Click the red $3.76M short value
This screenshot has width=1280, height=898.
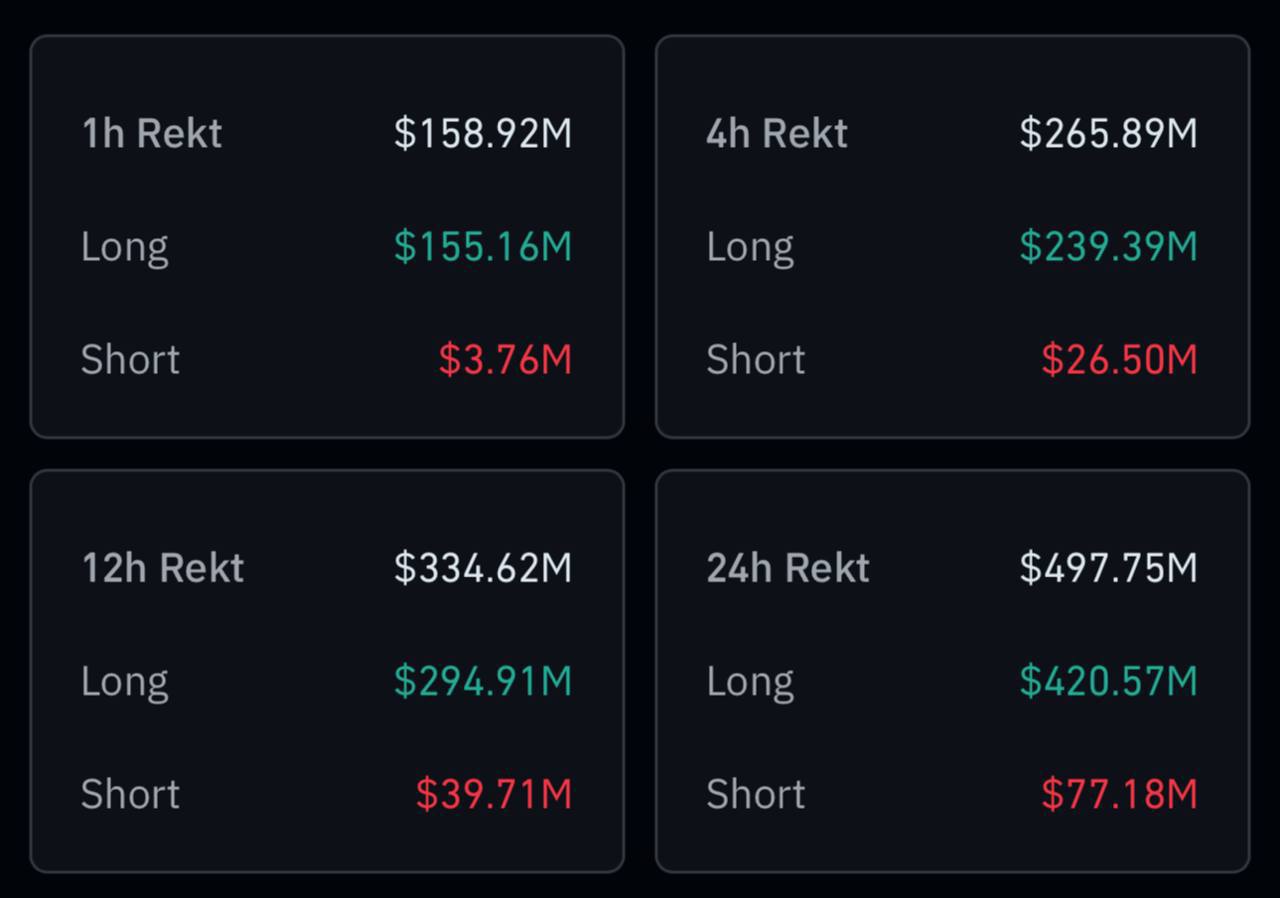click(505, 360)
